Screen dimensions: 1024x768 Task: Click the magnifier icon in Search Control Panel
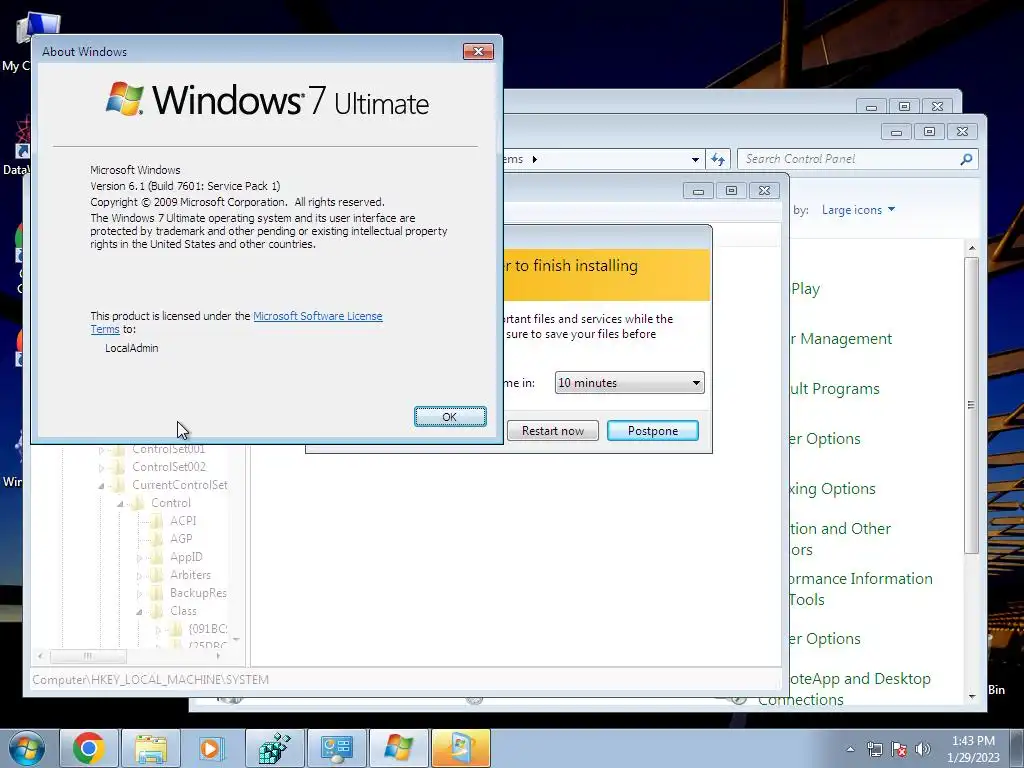pos(967,159)
